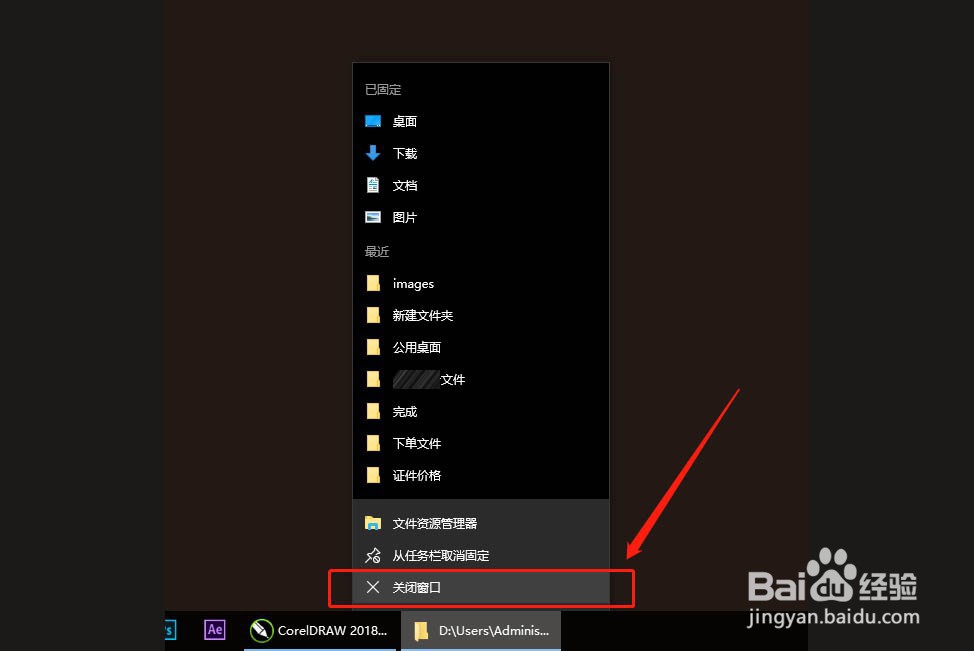
Task: Open After Effects from the taskbar
Action: [x=215, y=630]
